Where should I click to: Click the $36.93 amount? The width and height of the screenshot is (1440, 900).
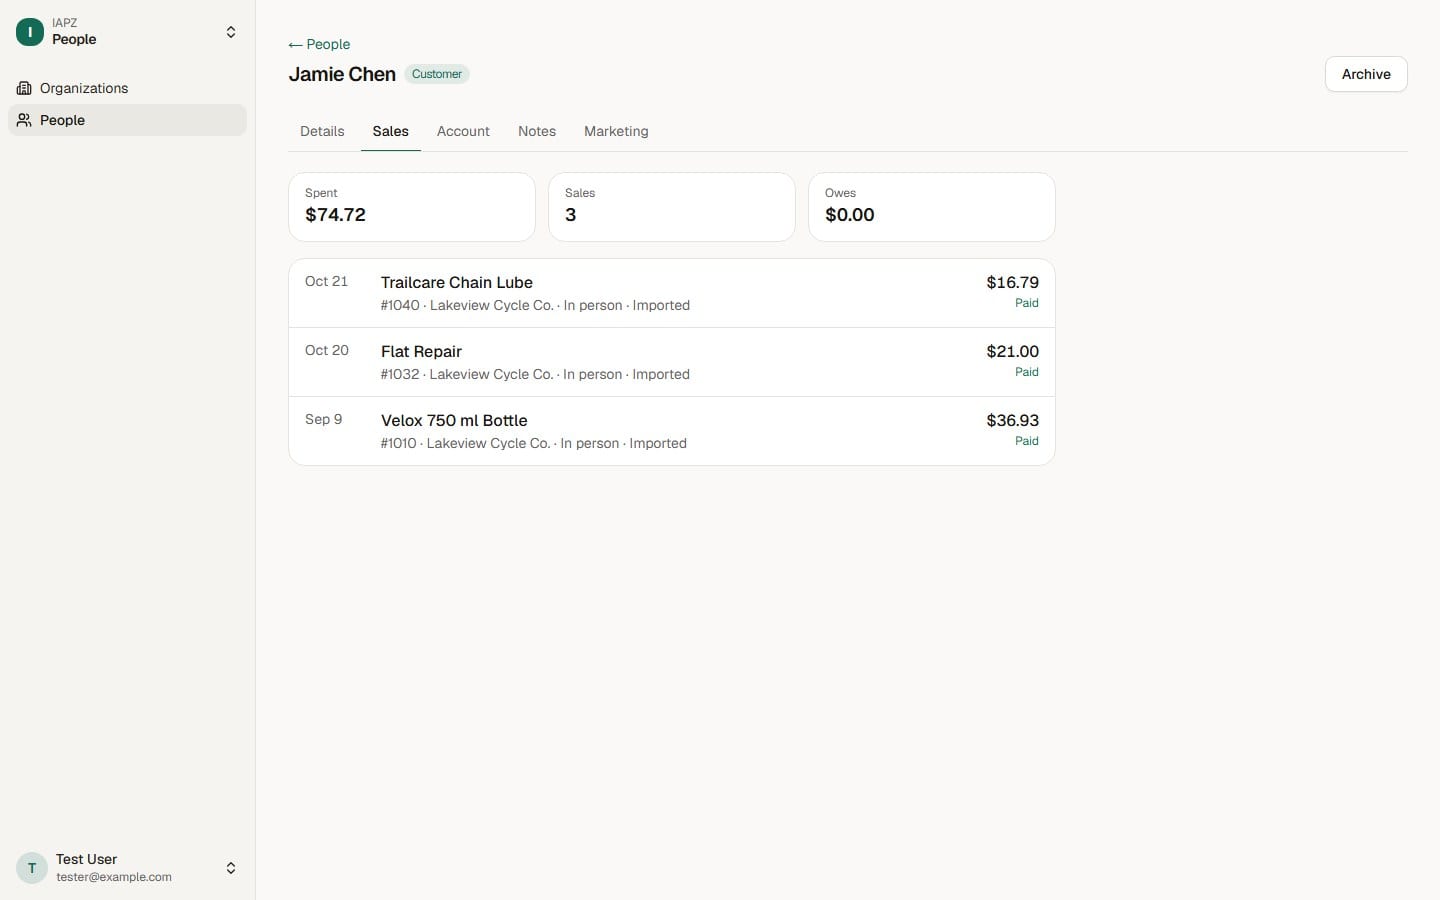tap(1012, 420)
